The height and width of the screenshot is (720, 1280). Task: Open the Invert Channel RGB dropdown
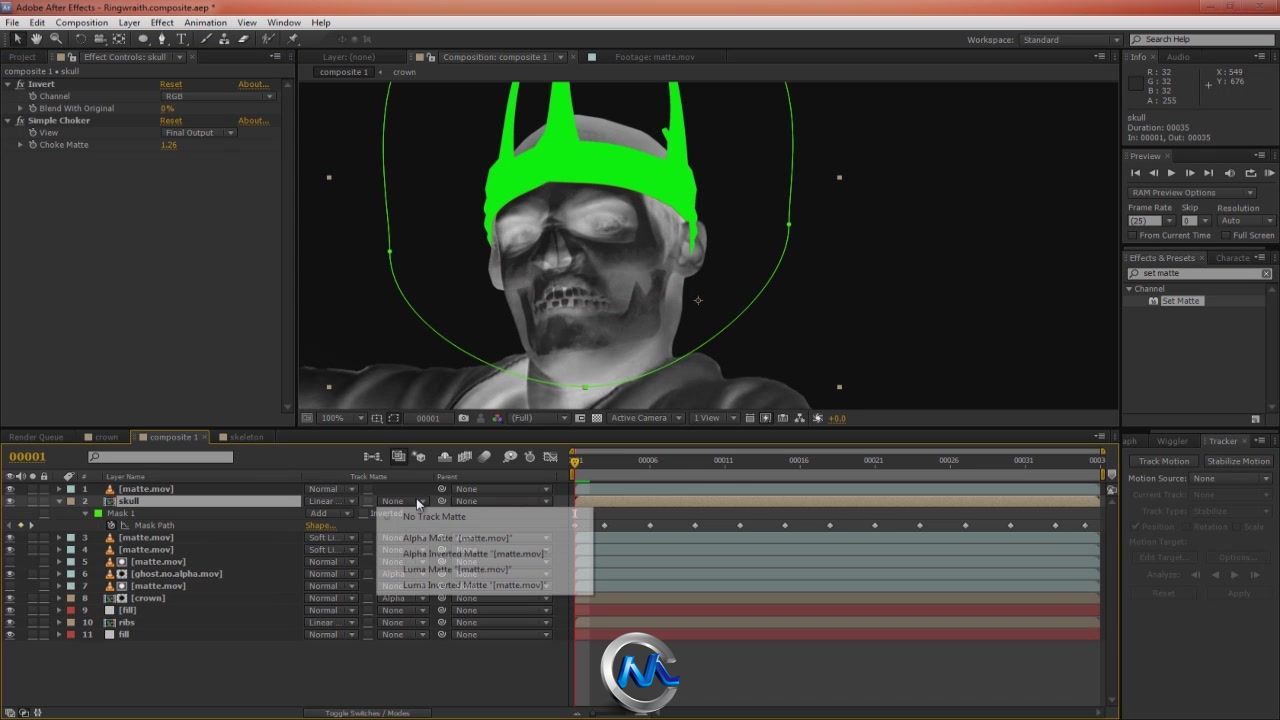point(218,96)
